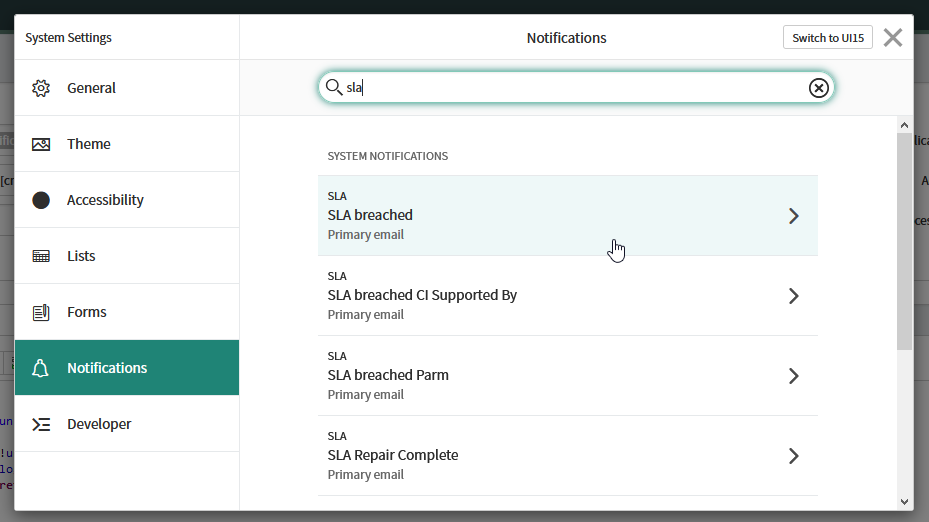Viewport: 929px width, 522px height.
Task: Click the magnifier search icon
Action: tap(334, 87)
